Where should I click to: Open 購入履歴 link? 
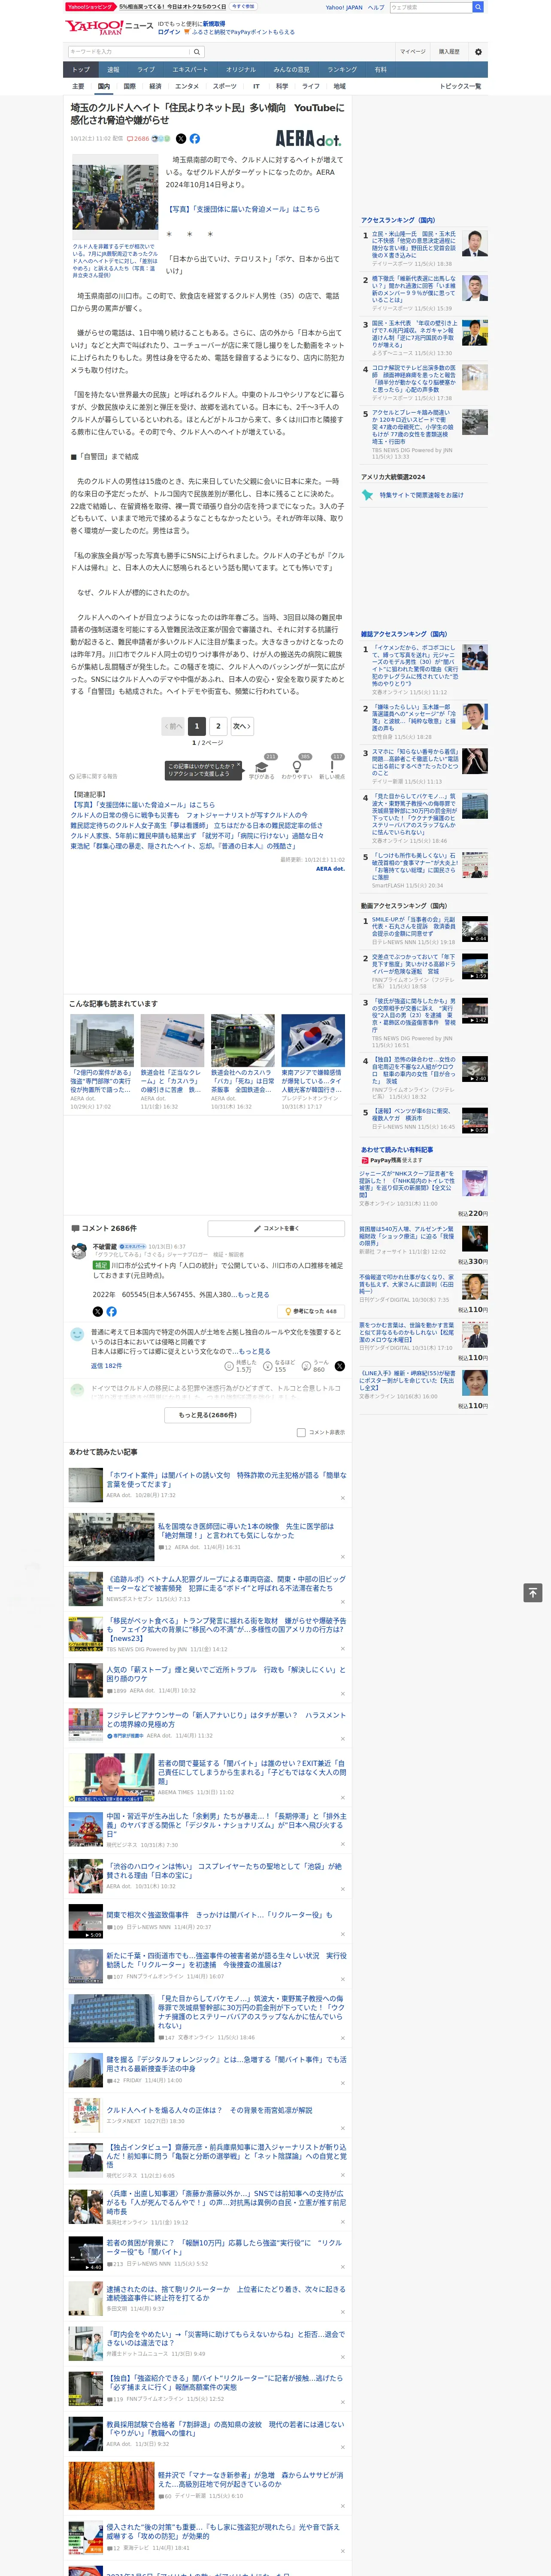pyautogui.click(x=449, y=52)
